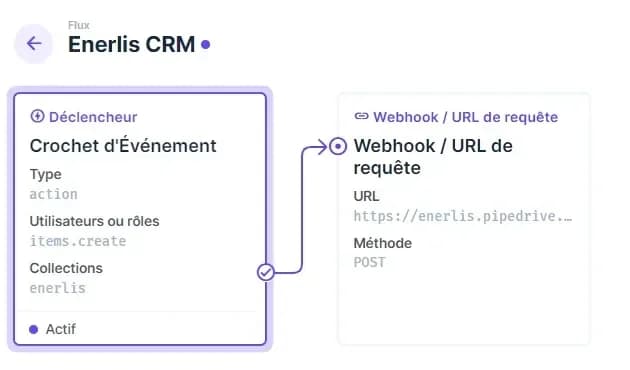
Task: Click the Type field label
Action: coord(45,175)
